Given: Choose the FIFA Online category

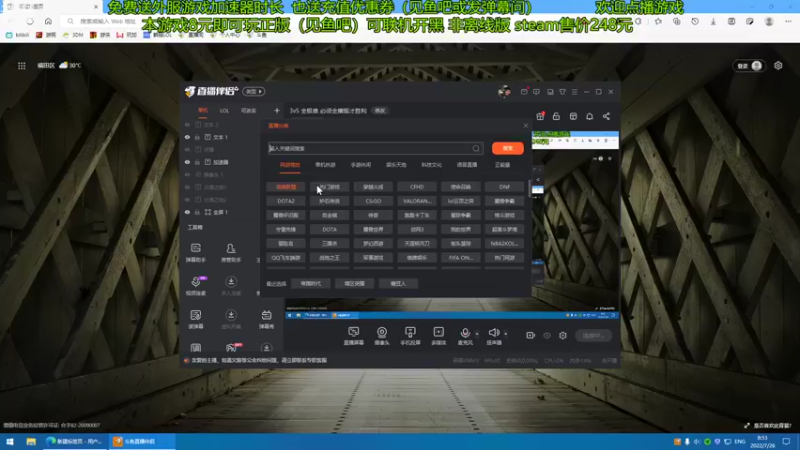Looking at the screenshot, I should click(x=461, y=258).
